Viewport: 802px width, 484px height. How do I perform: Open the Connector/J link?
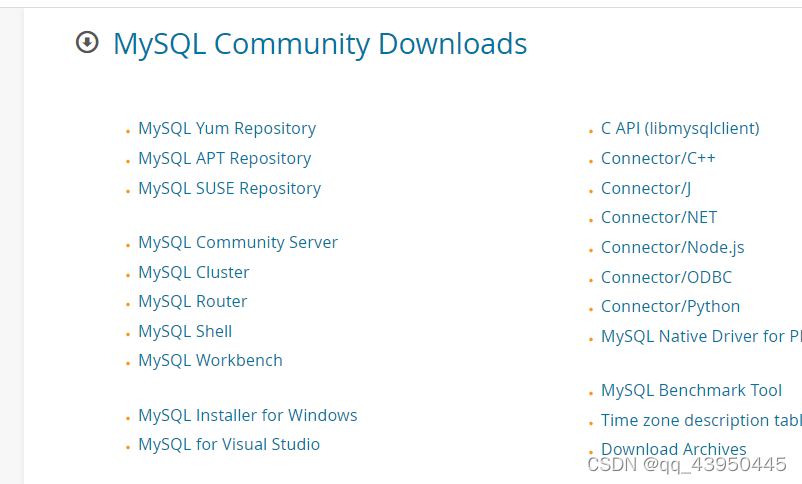point(646,188)
